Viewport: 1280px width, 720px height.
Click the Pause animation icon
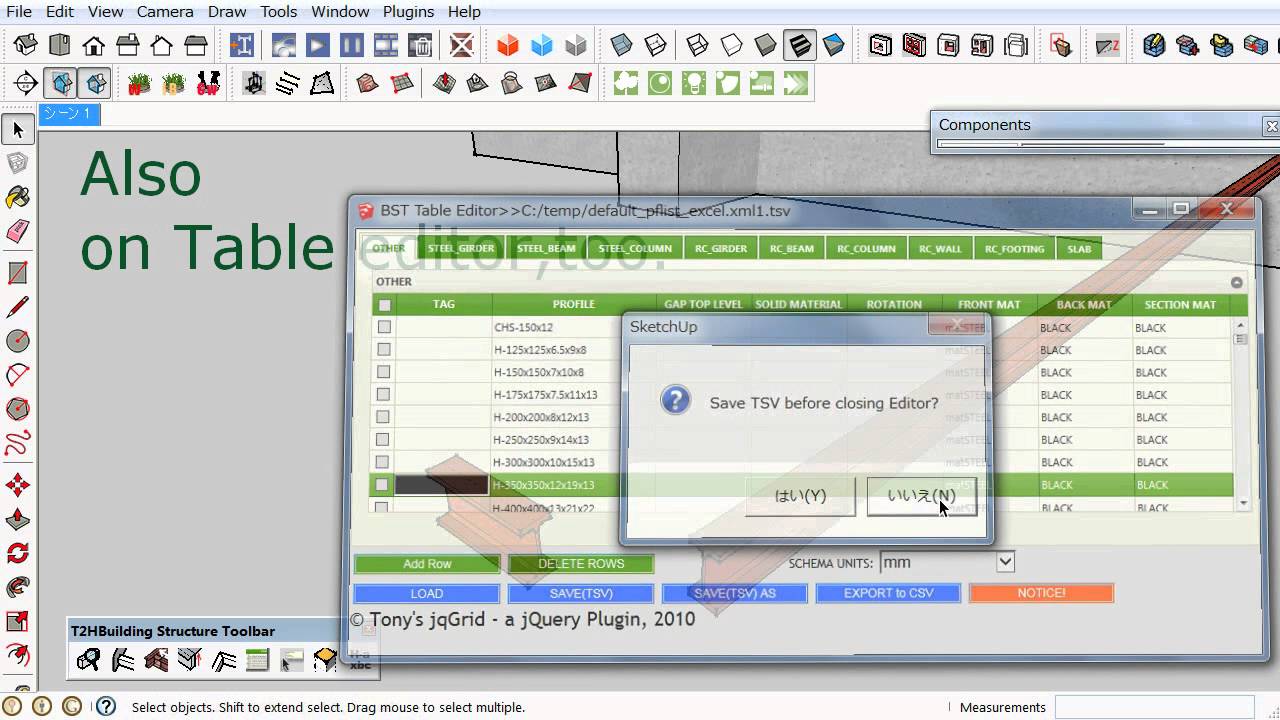point(351,45)
